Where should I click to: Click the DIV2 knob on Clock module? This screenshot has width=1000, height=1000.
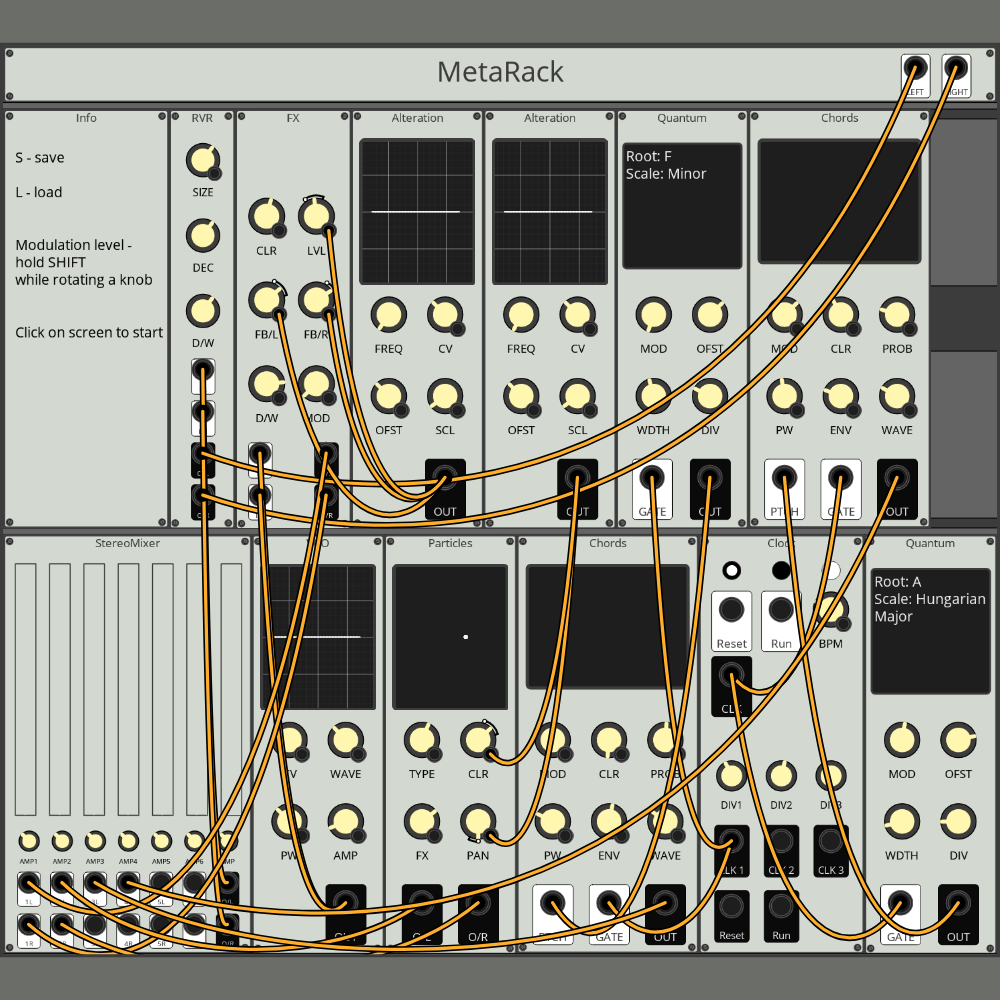781,775
